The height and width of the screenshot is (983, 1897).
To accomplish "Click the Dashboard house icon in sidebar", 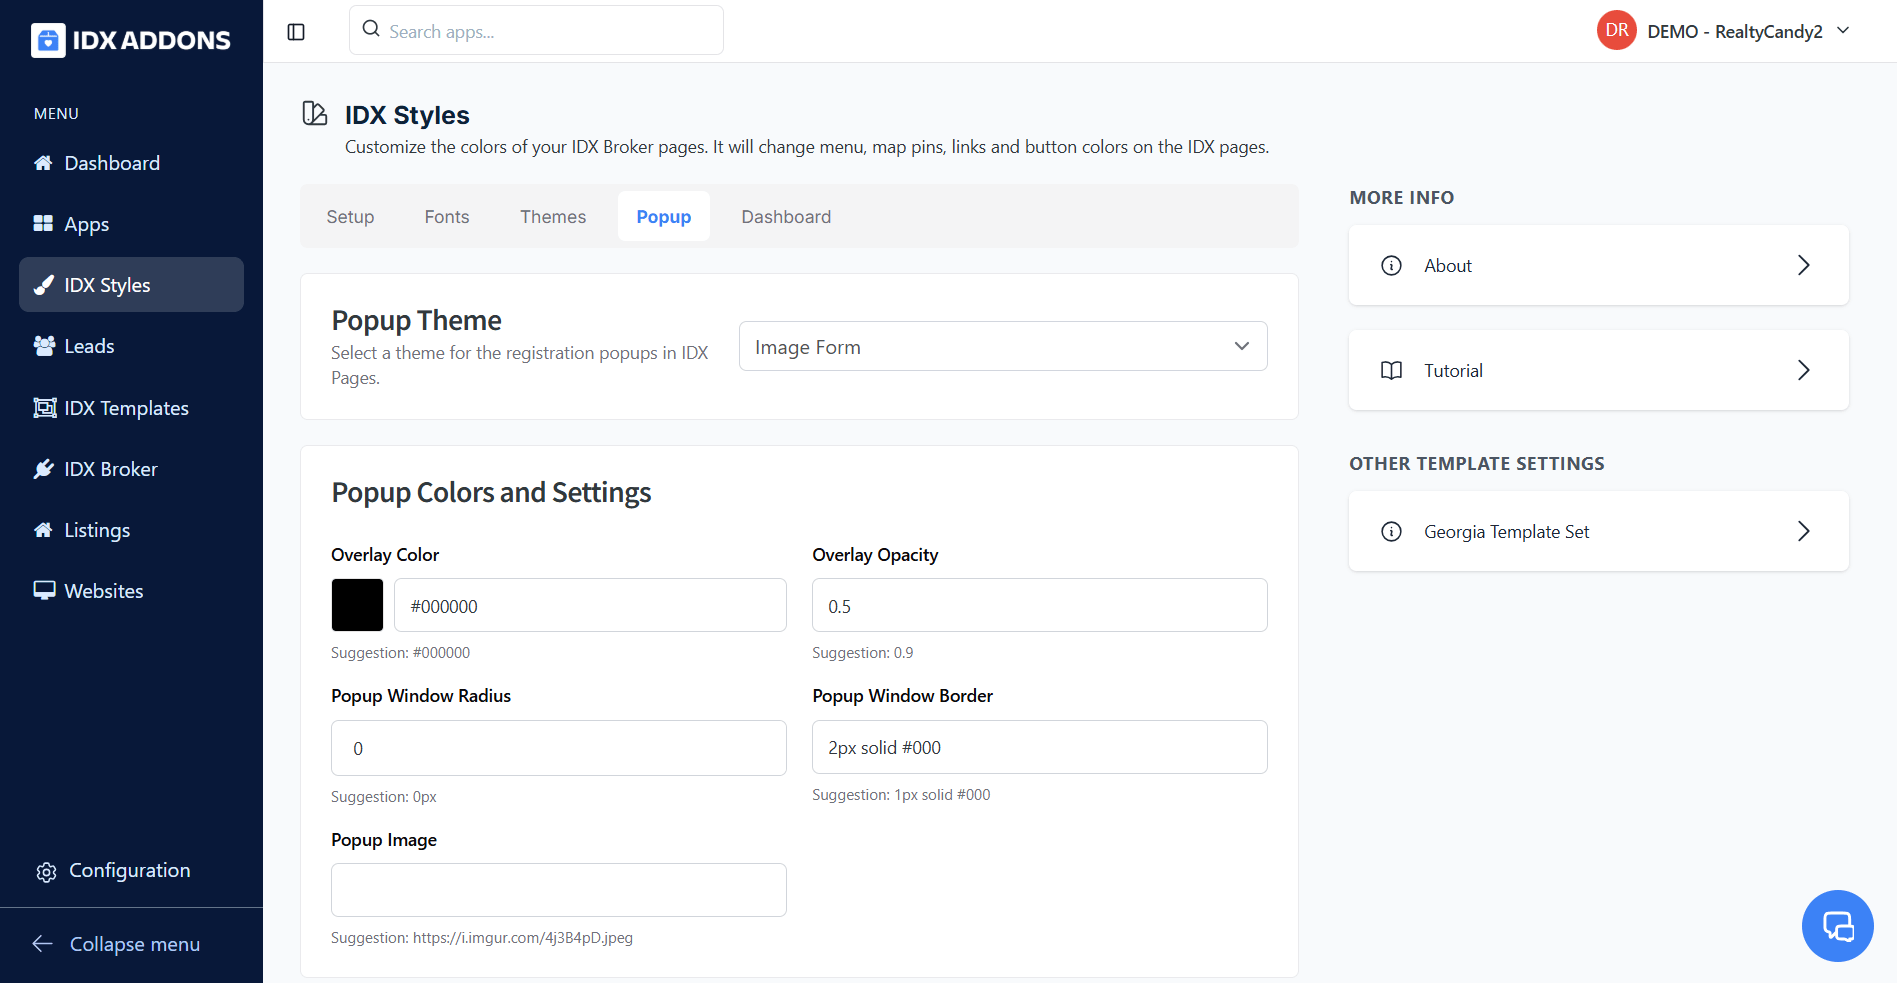I will [x=43, y=163].
